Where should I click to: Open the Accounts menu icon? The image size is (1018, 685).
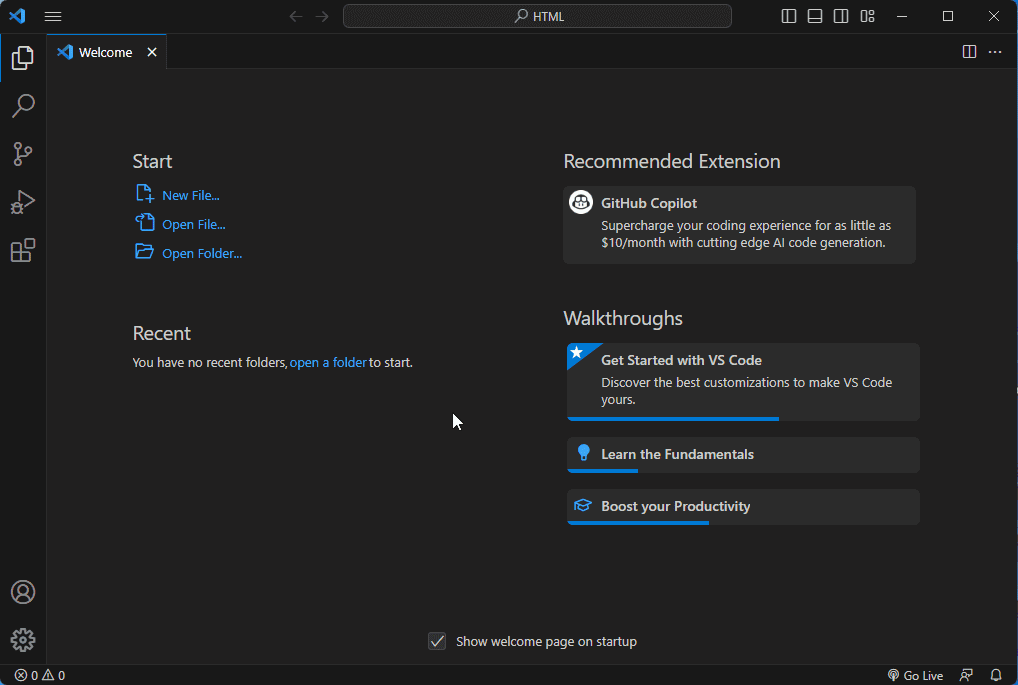[x=23, y=592]
